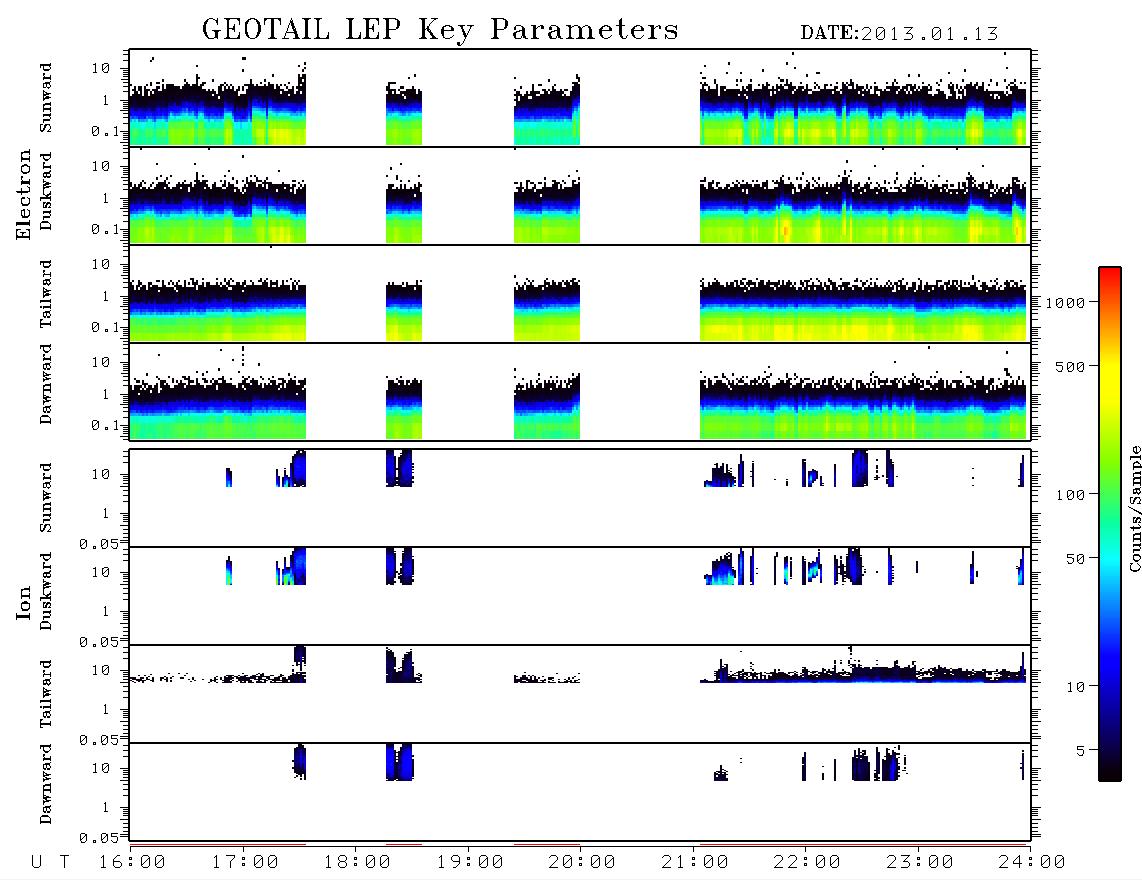Click the "5" colorbar tick value
This screenshot has height=880, width=1142.
point(1080,750)
